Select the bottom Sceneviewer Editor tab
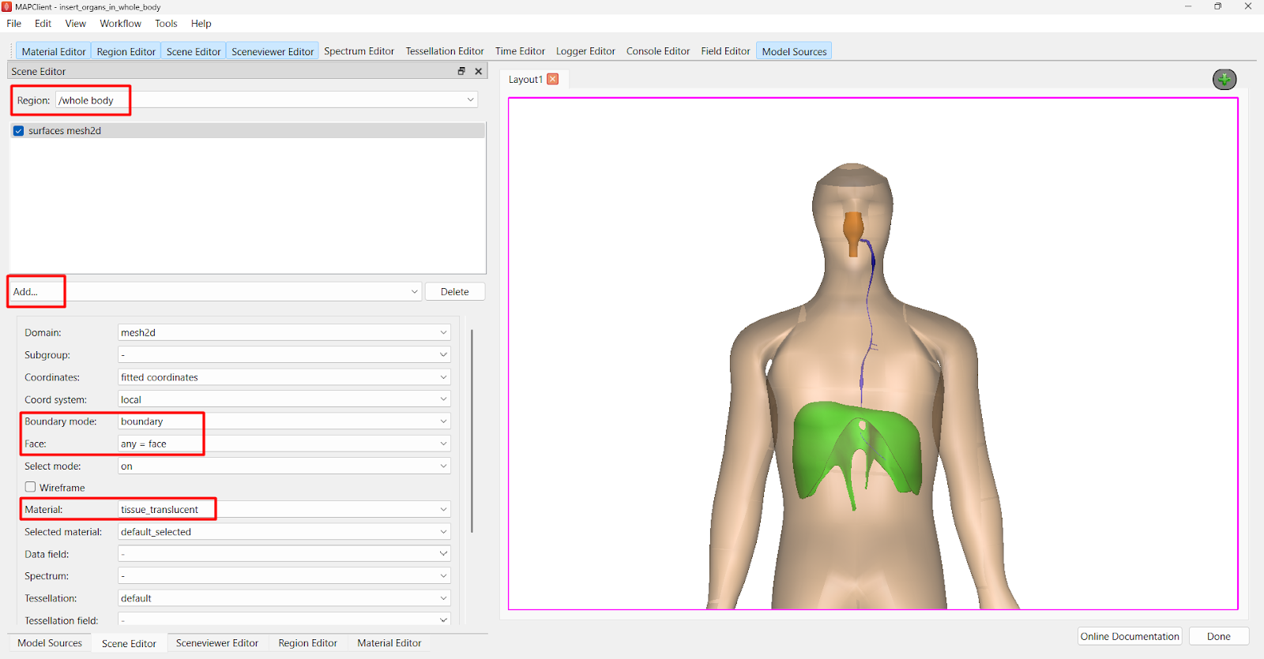Screen dimensions: 1264x659 [x=217, y=643]
